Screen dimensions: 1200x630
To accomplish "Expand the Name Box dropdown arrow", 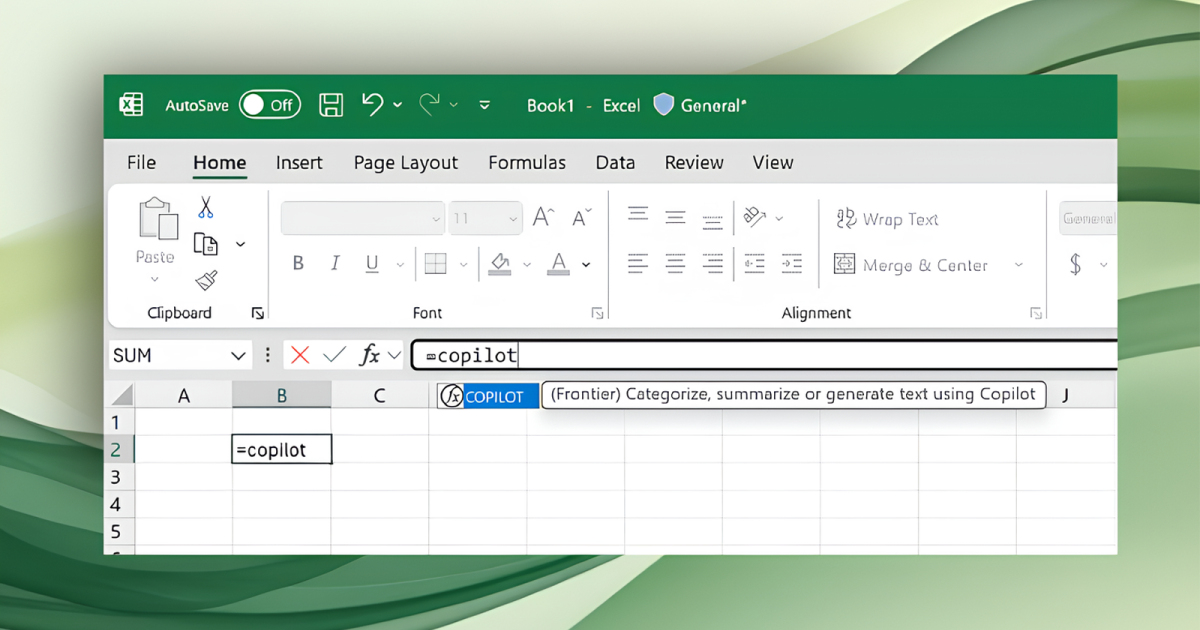I will coord(239,356).
